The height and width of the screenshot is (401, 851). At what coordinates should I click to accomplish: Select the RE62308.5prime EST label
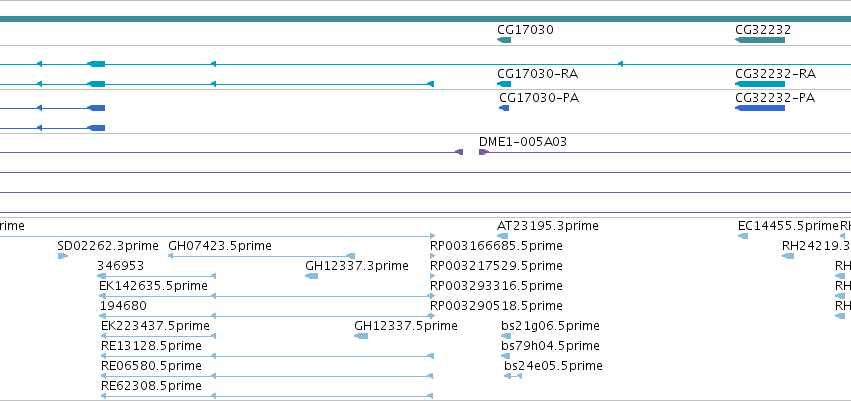point(151,386)
